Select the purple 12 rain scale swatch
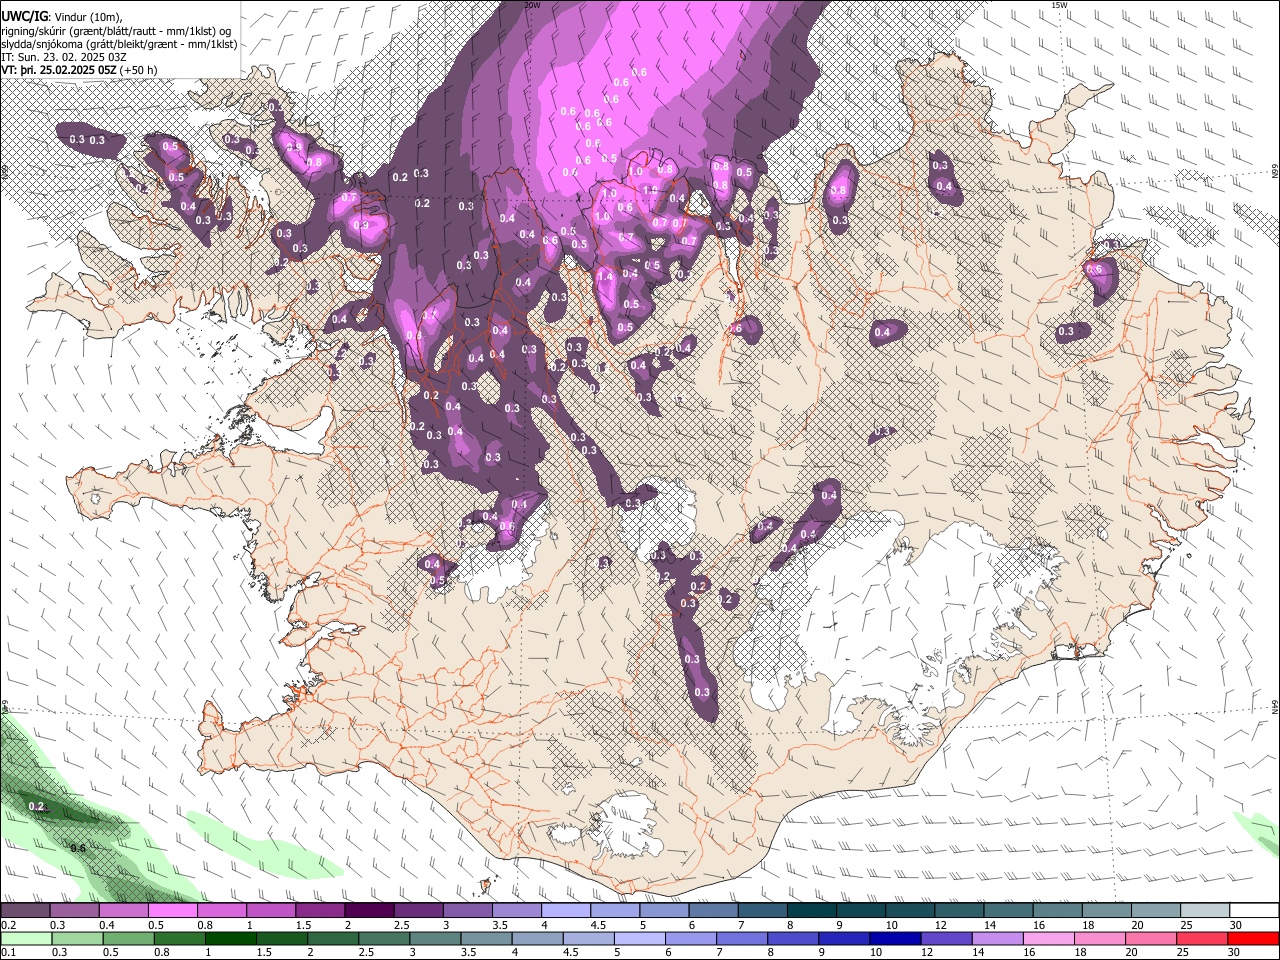This screenshot has height=960, width=1280. (945, 938)
